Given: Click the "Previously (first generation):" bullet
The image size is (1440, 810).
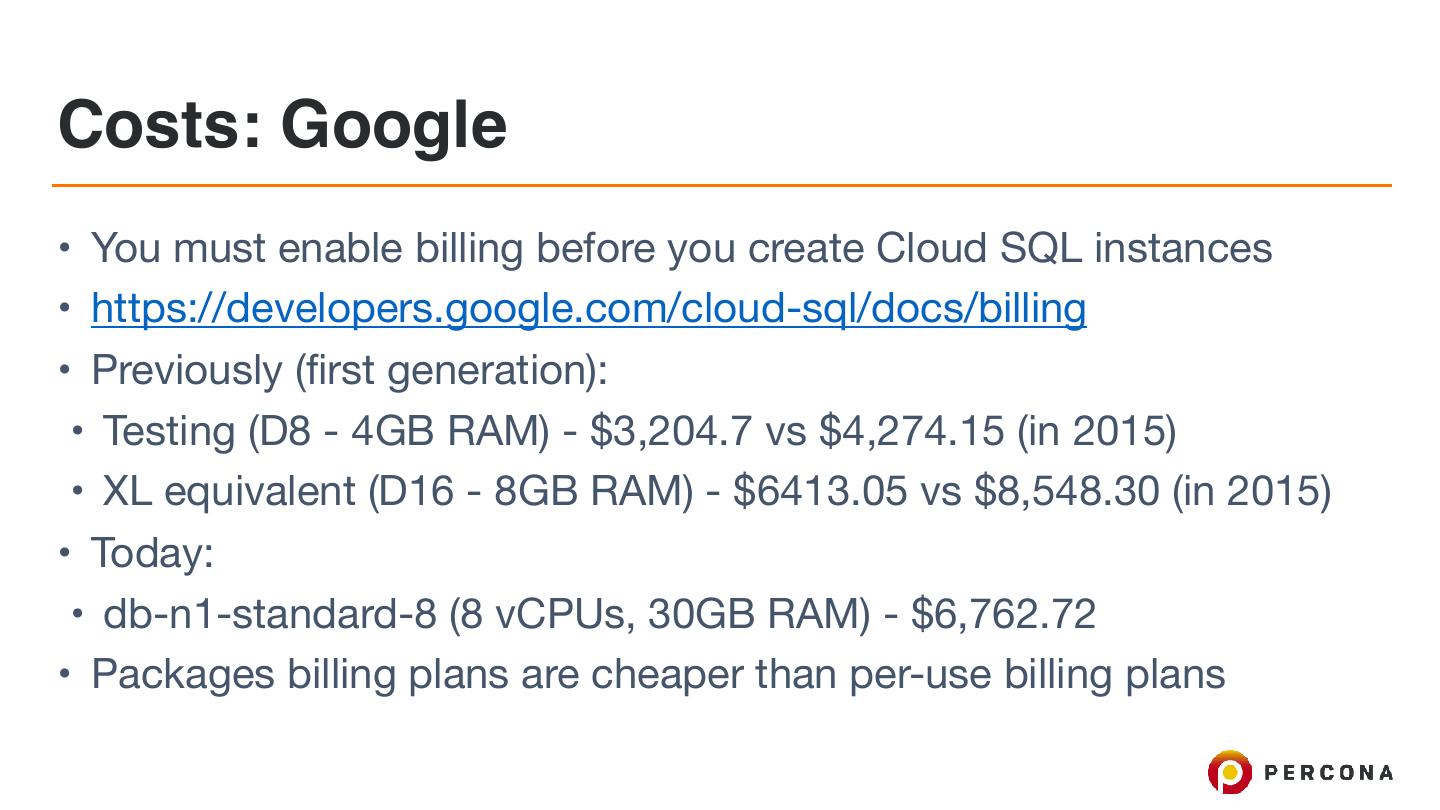Looking at the screenshot, I should point(349,370).
